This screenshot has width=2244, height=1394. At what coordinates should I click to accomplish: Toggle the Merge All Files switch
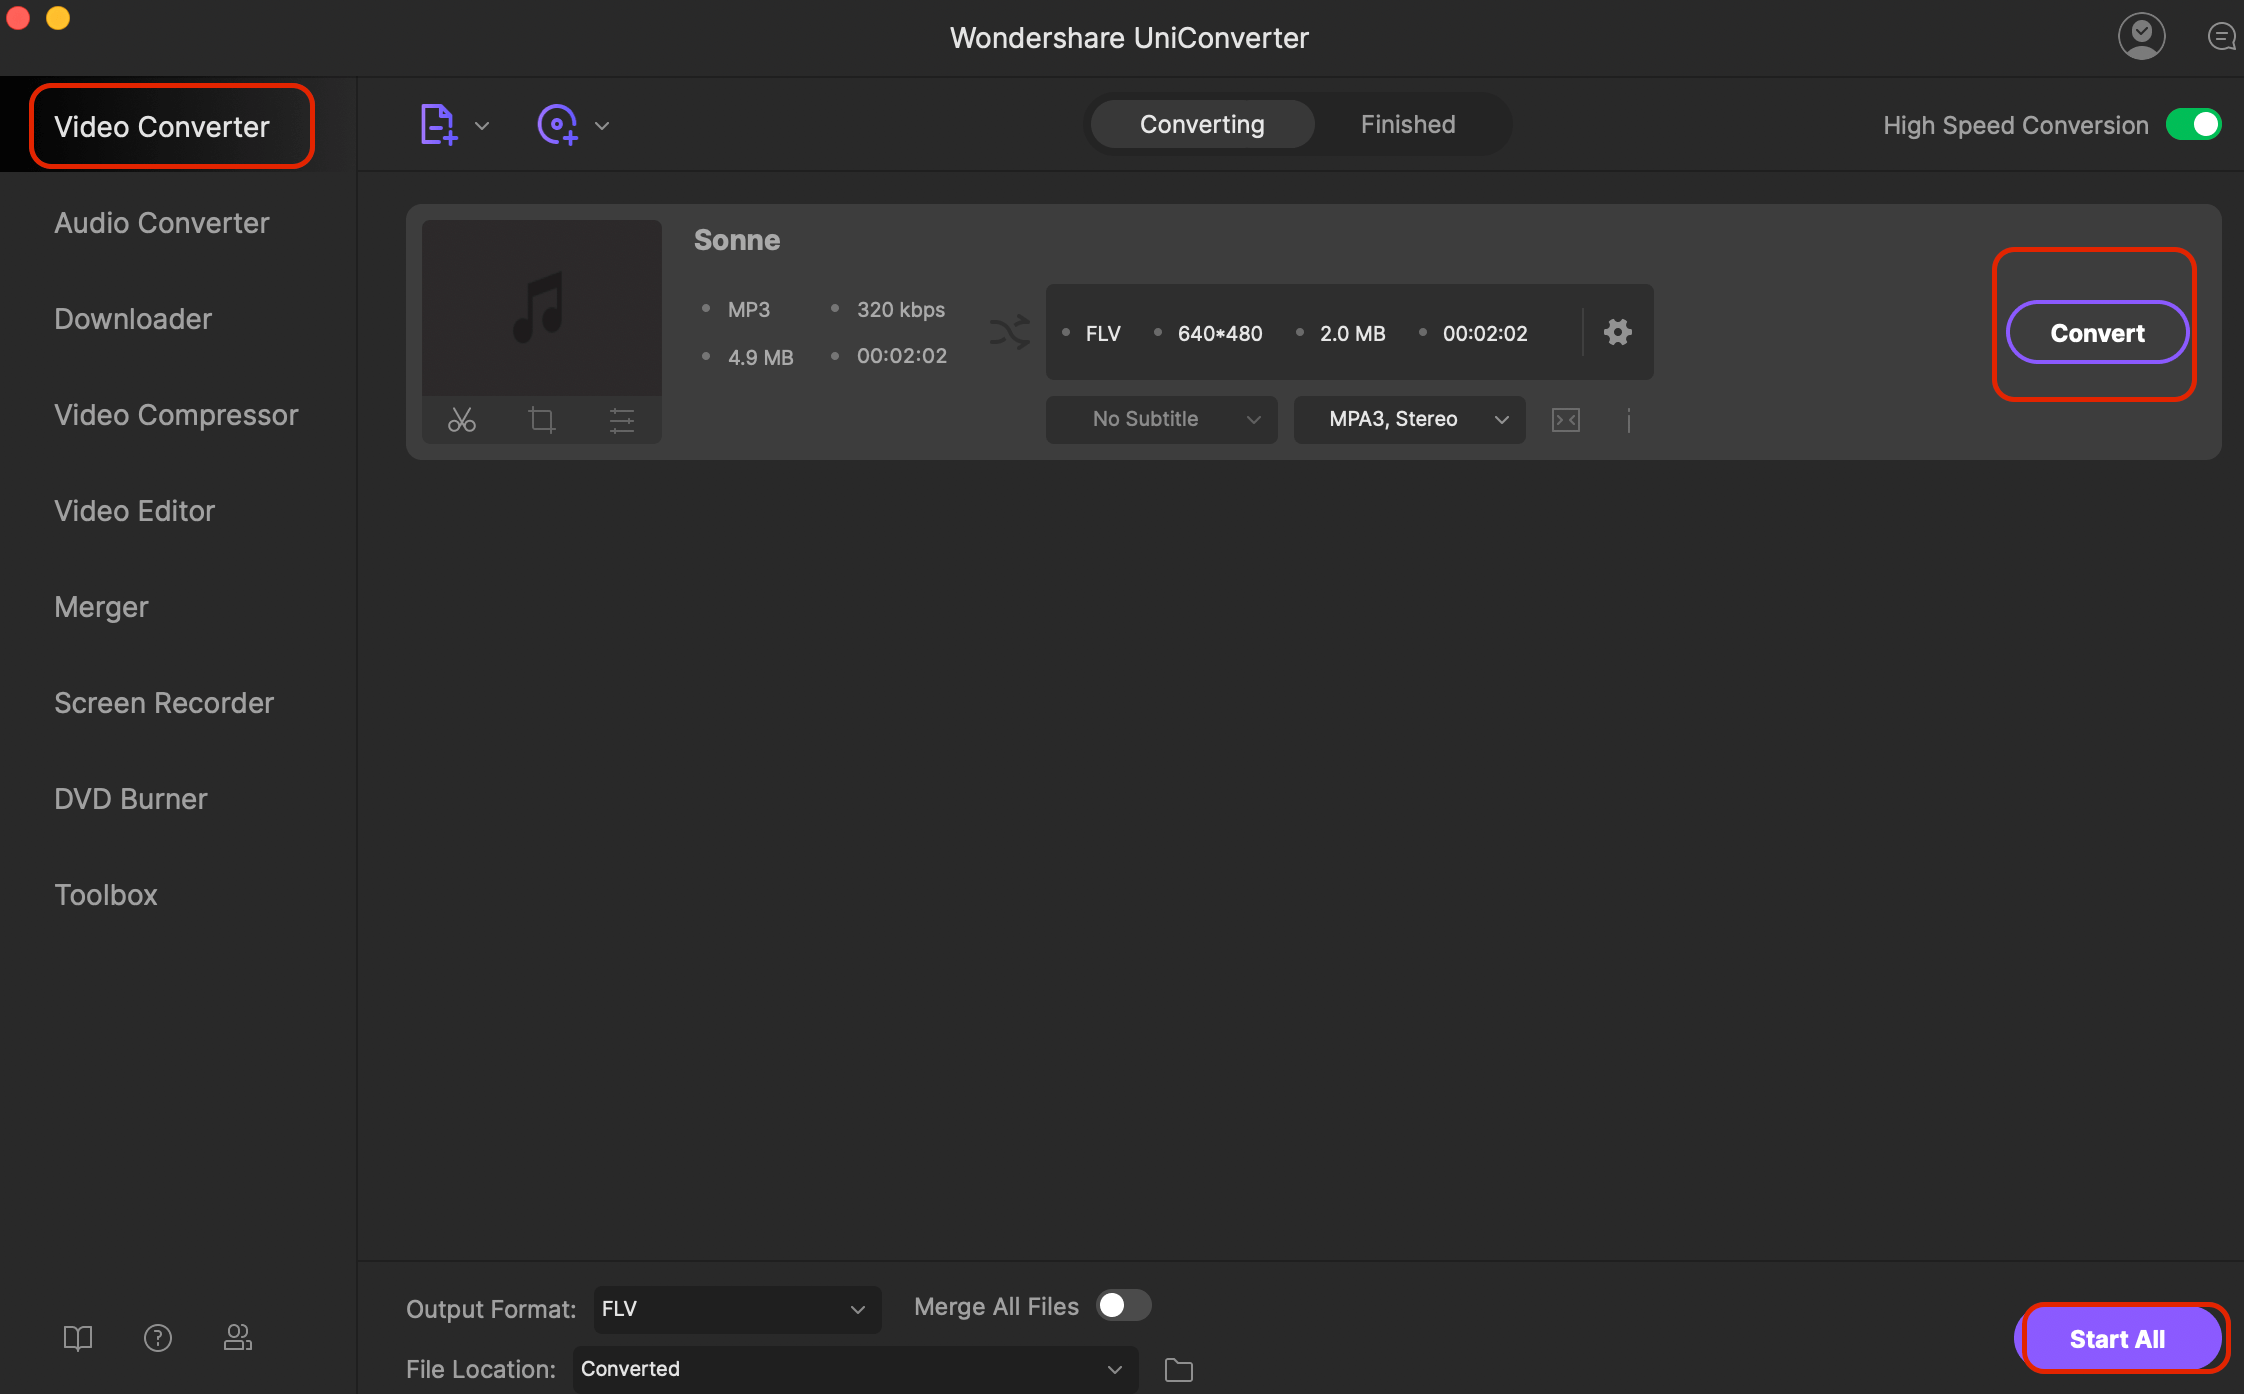[x=1124, y=1306]
